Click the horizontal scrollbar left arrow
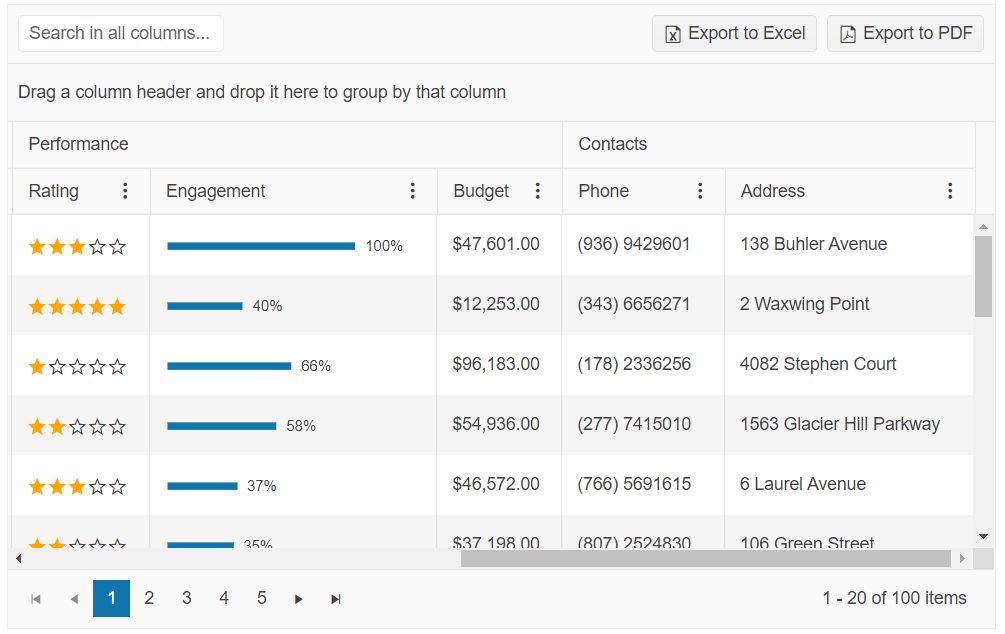This screenshot has height=634, width=1005. (x=18, y=558)
